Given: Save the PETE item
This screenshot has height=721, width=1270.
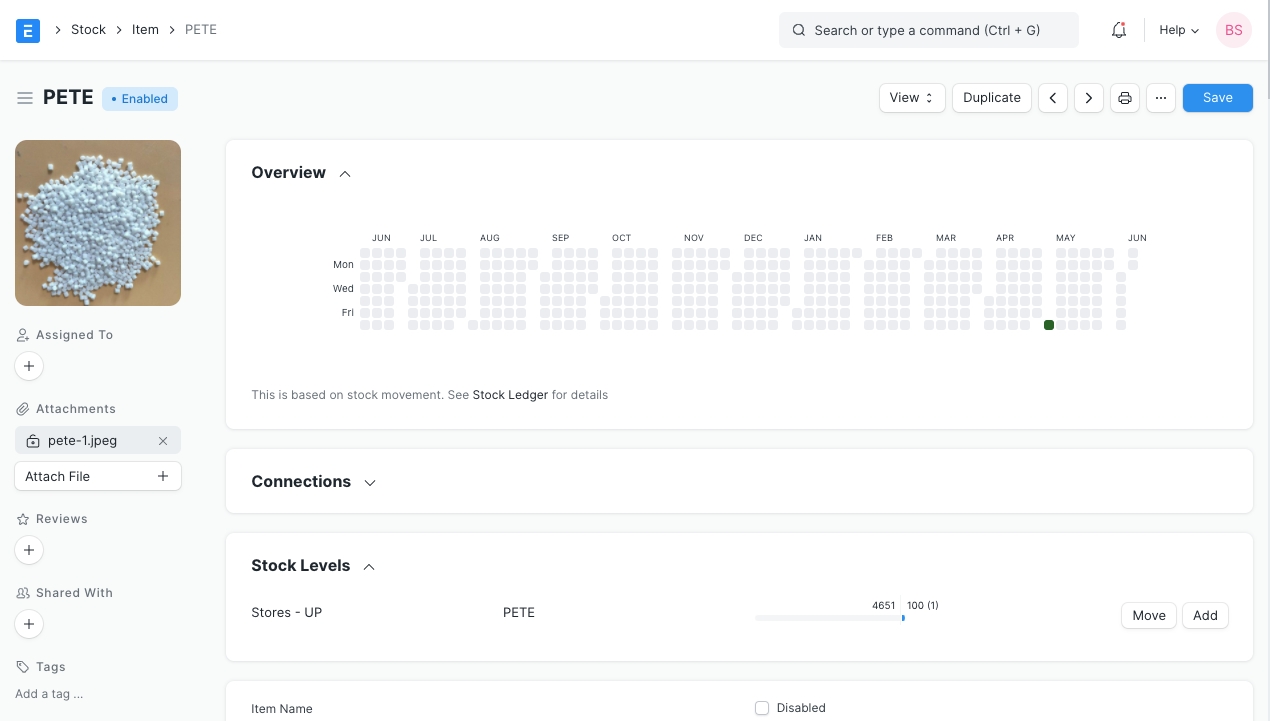Looking at the screenshot, I should [1217, 98].
